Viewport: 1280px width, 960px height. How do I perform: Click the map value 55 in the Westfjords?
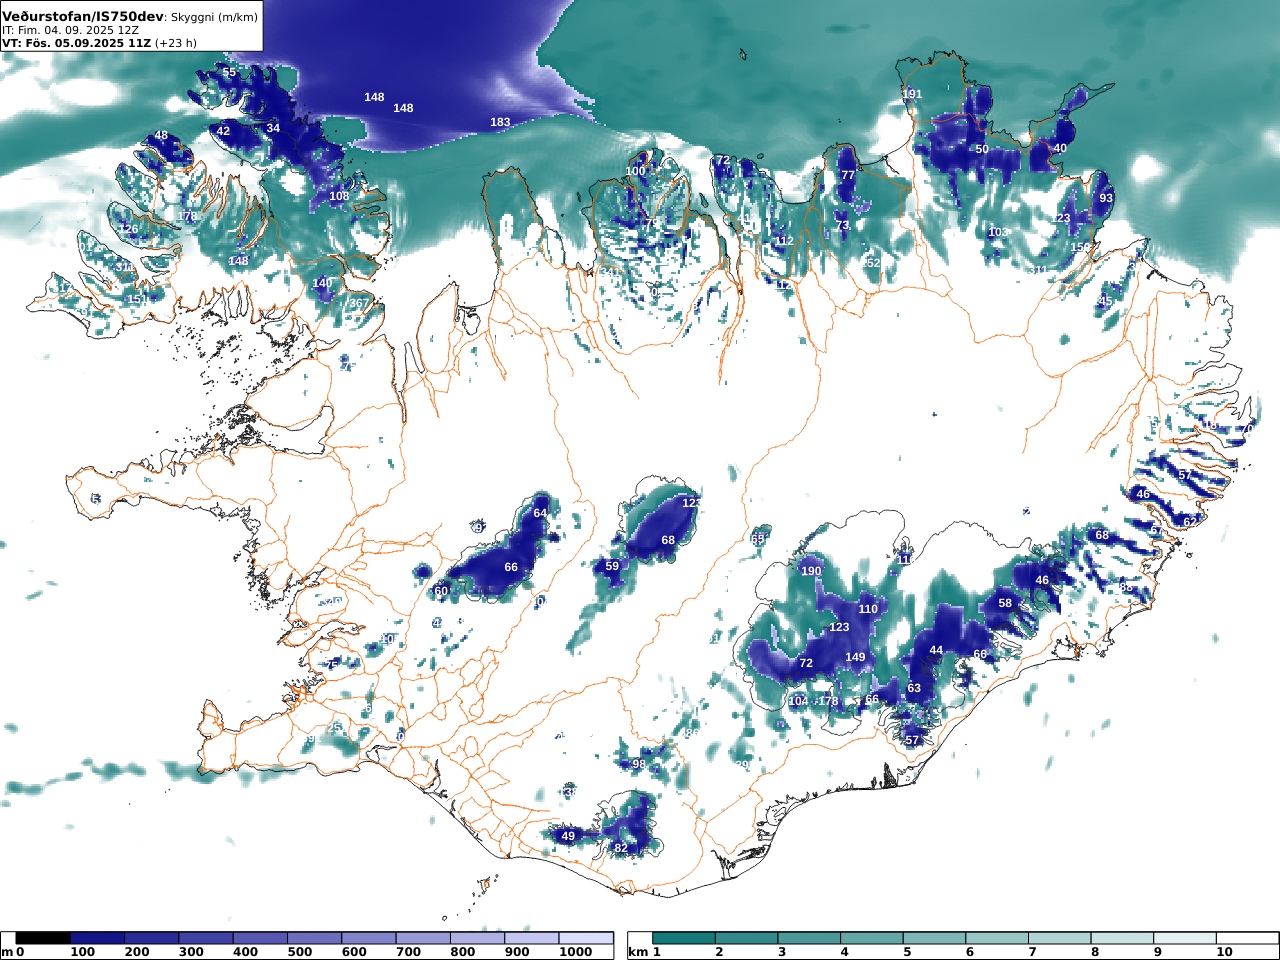pos(230,72)
